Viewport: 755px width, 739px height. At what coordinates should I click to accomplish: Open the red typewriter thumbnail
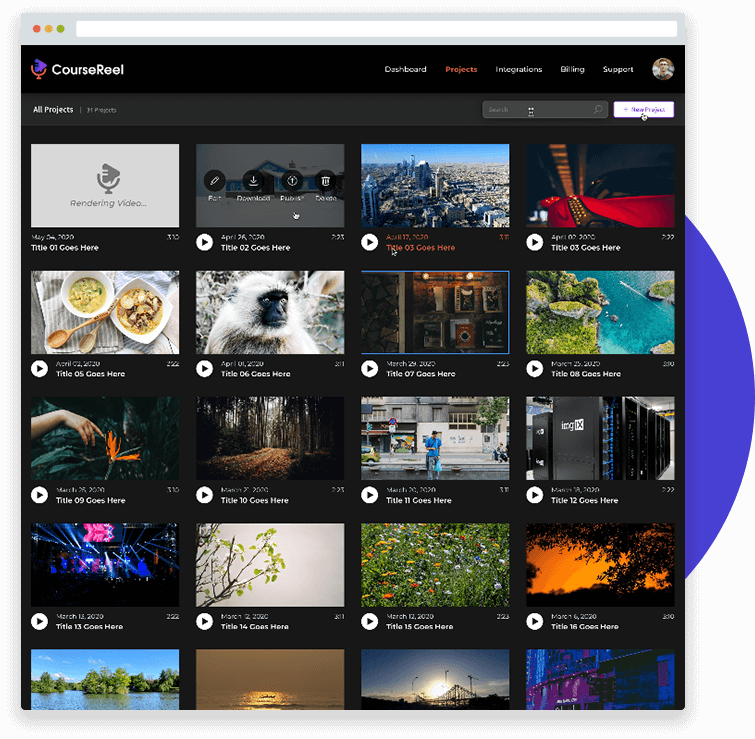click(x=600, y=185)
